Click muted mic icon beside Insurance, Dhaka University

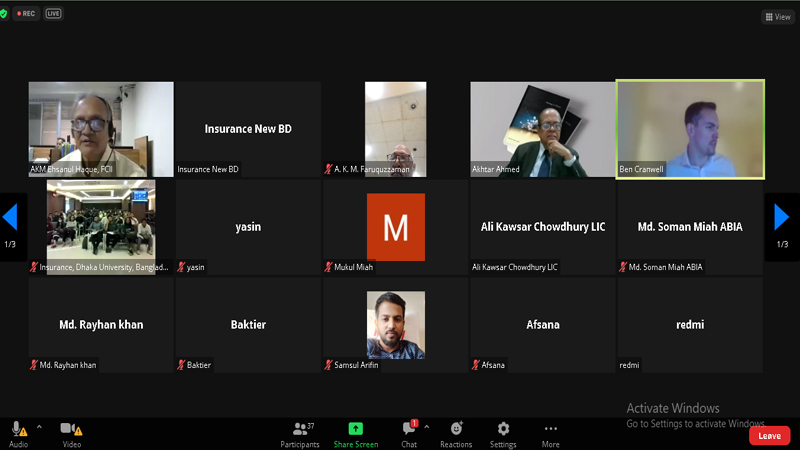(x=34, y=267)
